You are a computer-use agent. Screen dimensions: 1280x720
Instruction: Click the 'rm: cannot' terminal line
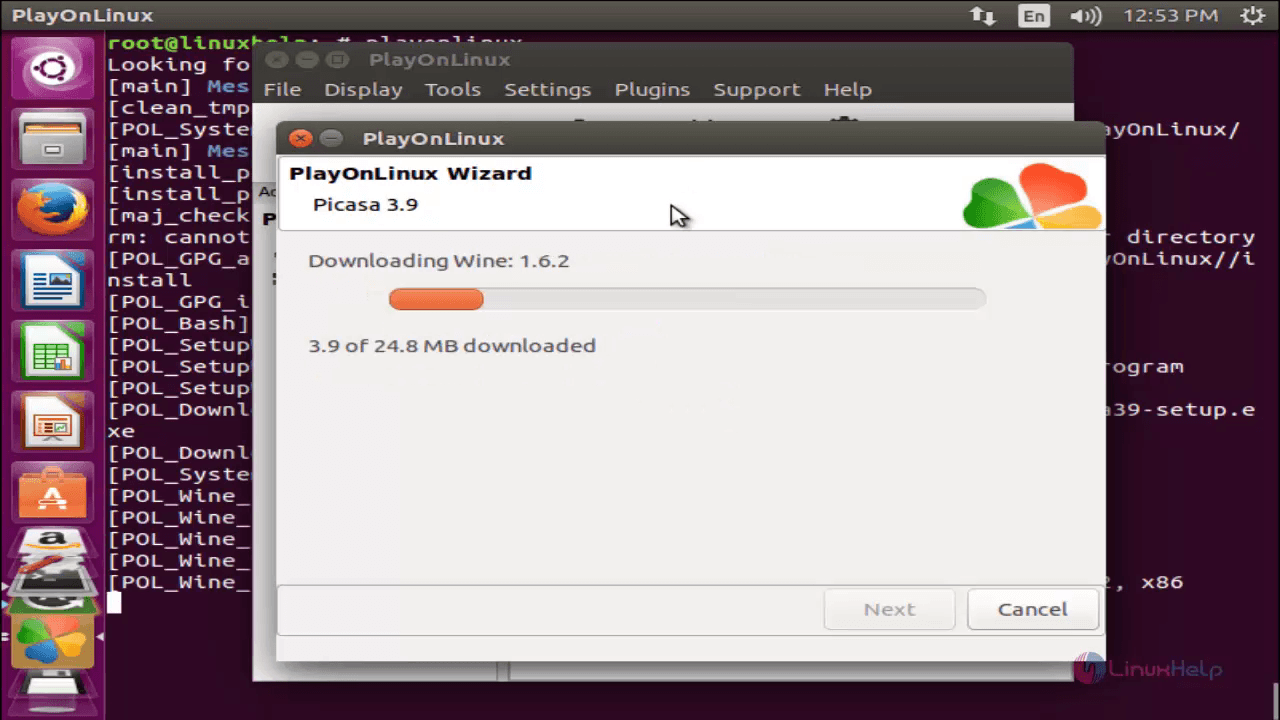(178, 237)
